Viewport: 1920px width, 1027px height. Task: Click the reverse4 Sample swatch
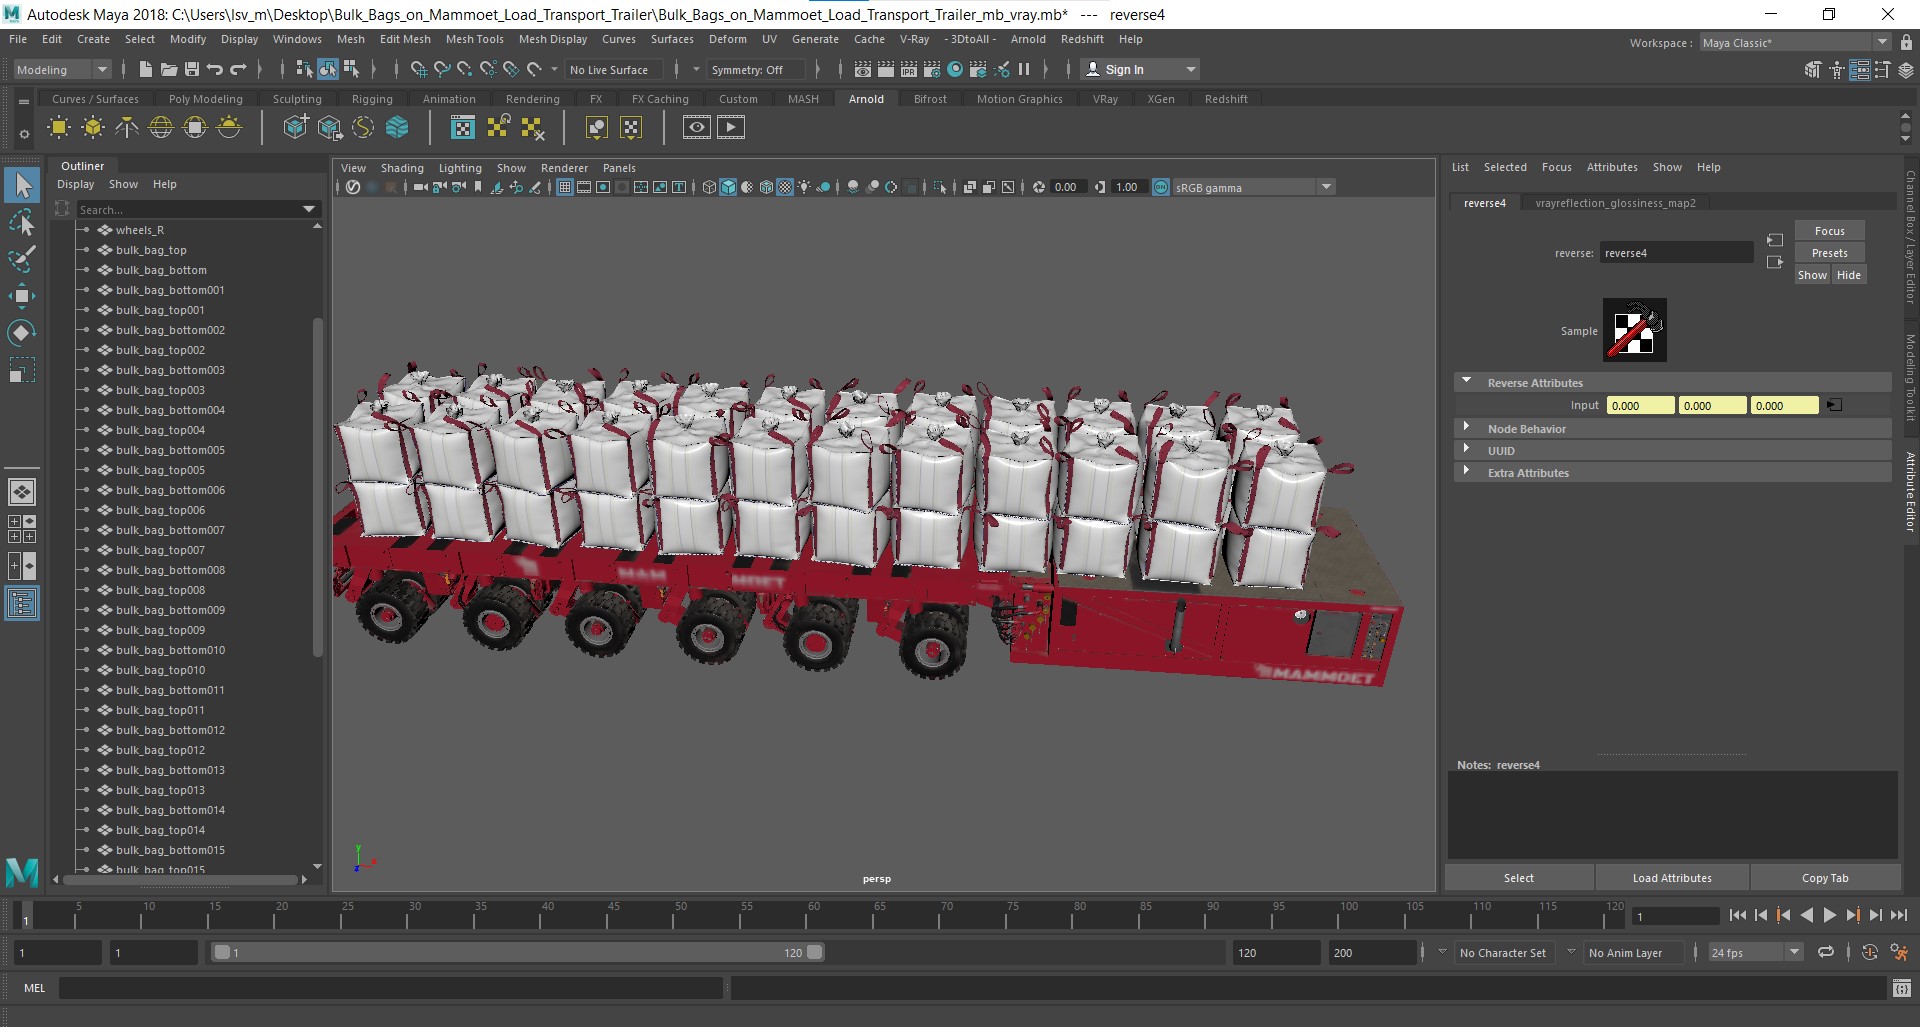pos(1634,330)
